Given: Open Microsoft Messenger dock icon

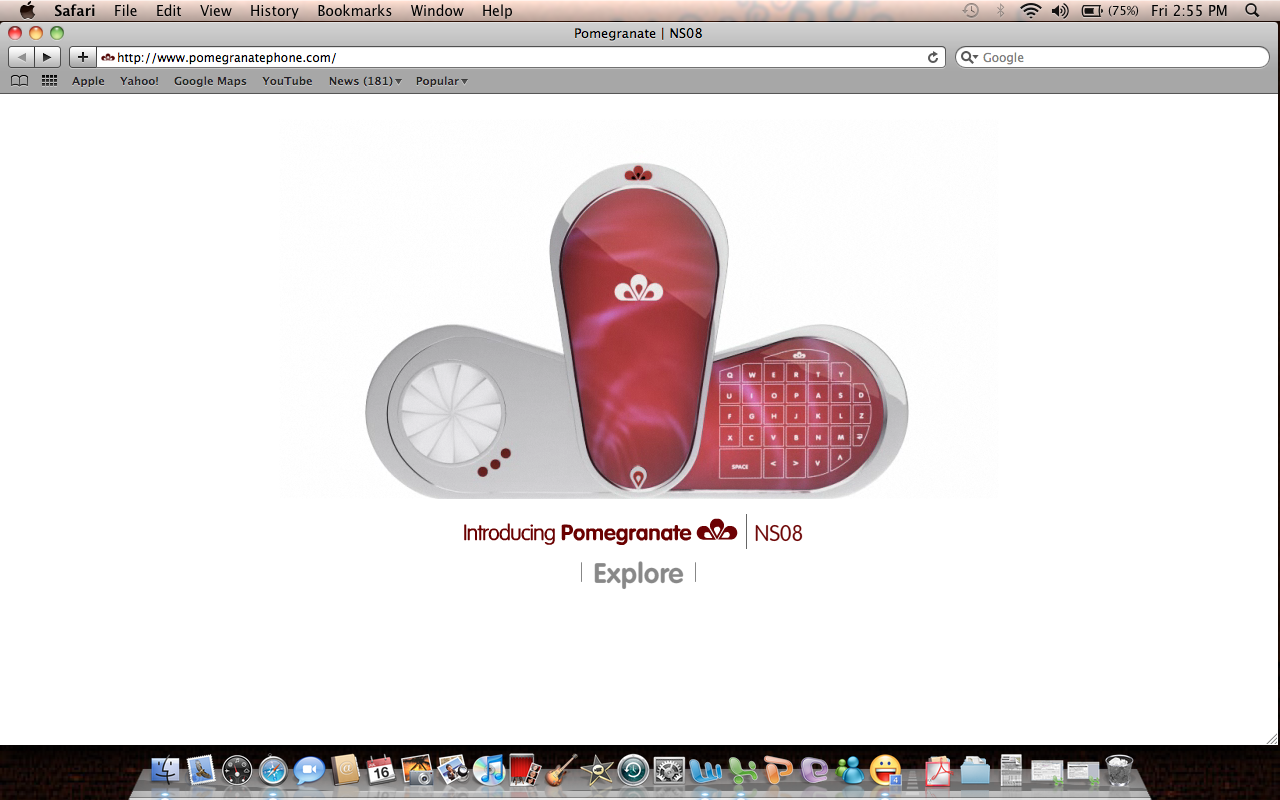Looking at the screenshot, I should click(x=849, y=770).
